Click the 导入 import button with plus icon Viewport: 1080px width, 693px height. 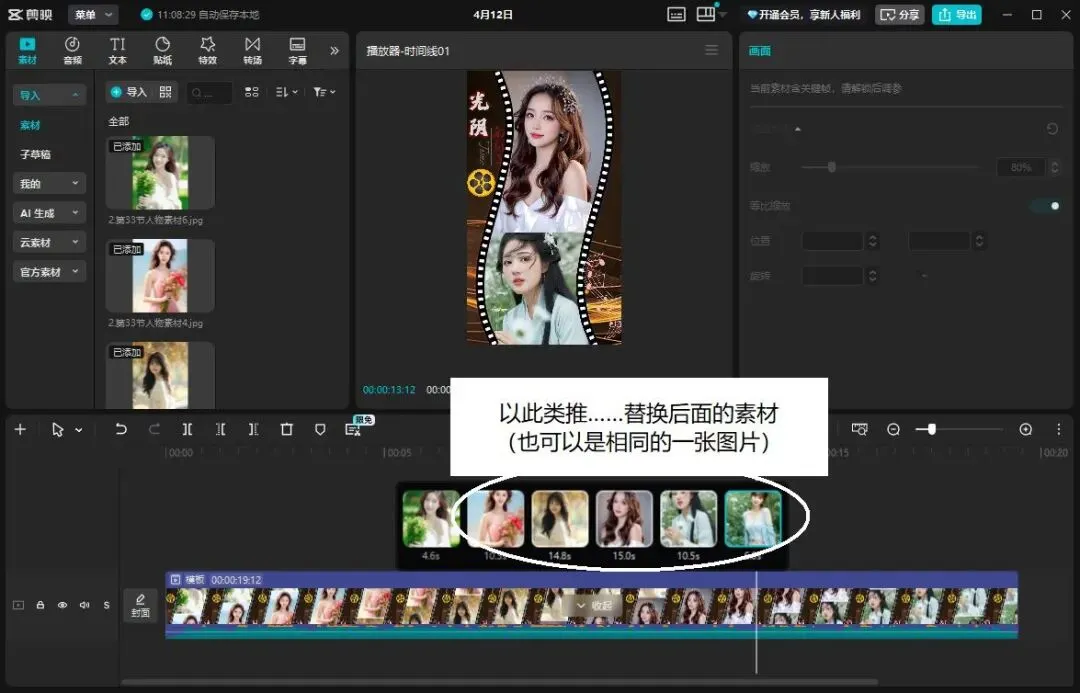pyautogui.click(x=129, y=92)
